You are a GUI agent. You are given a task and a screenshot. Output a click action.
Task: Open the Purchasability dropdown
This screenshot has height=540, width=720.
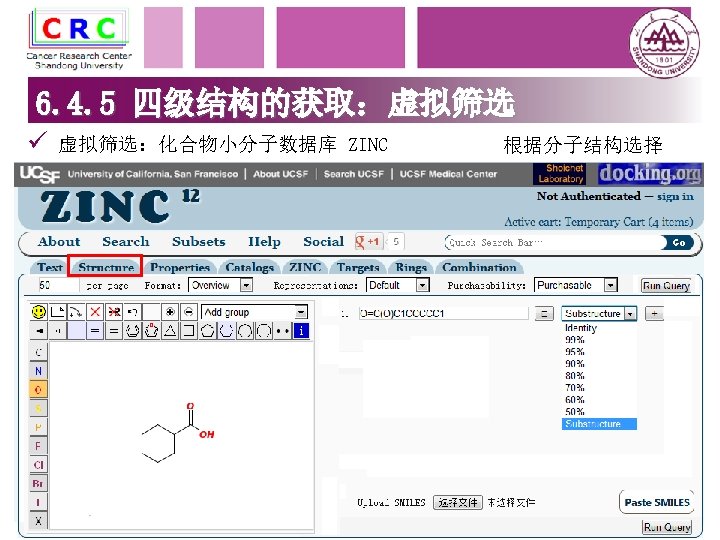[x=575, y=285]
